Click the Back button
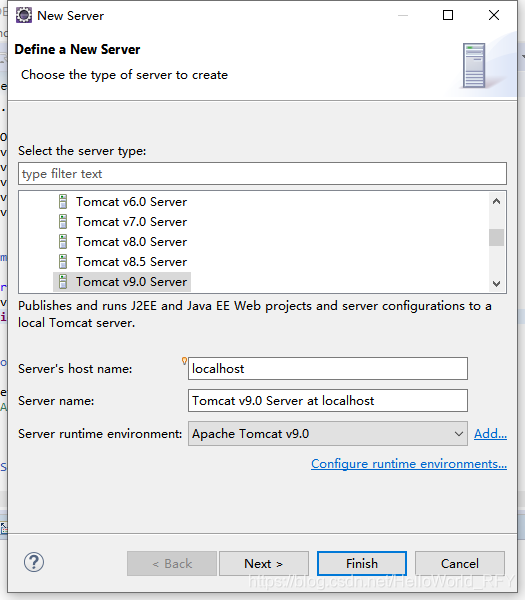 point(172,564)
